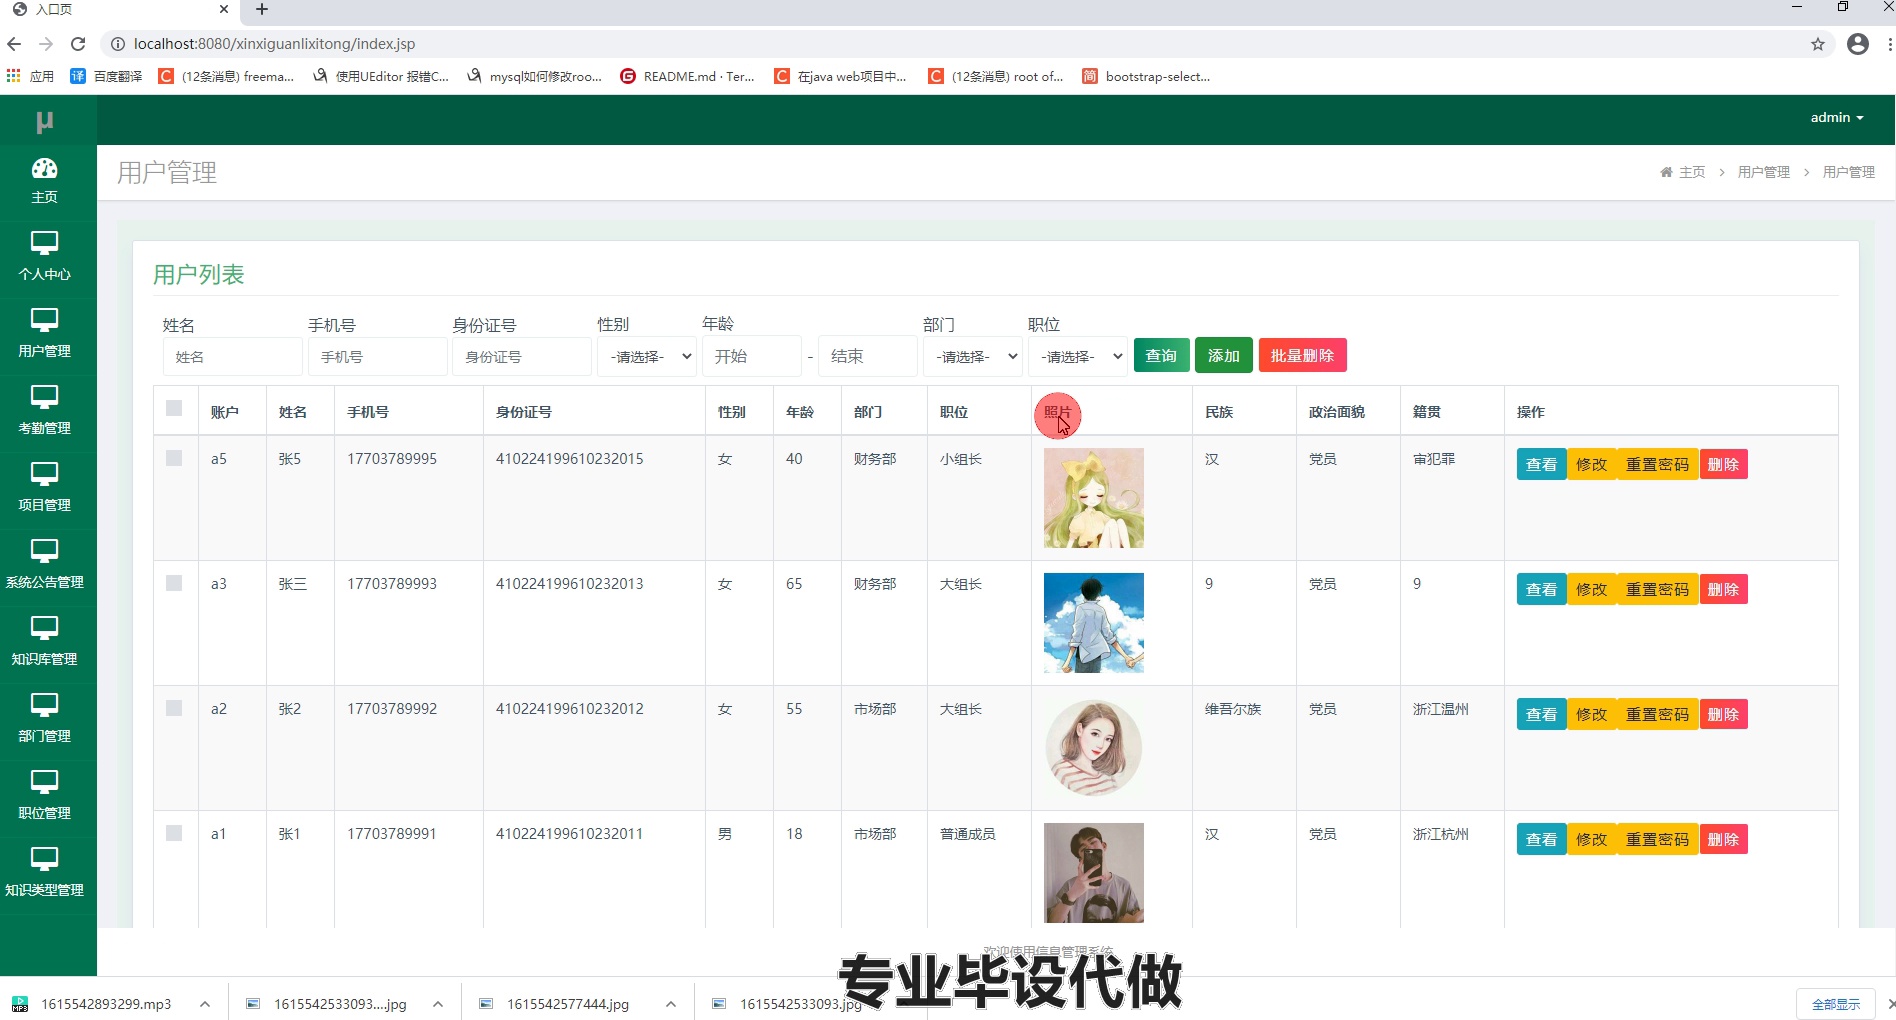Viewport: 1896px width, 1020px height.
Task: Click the 批量删除 button
Action: [x=1302, y=355]
